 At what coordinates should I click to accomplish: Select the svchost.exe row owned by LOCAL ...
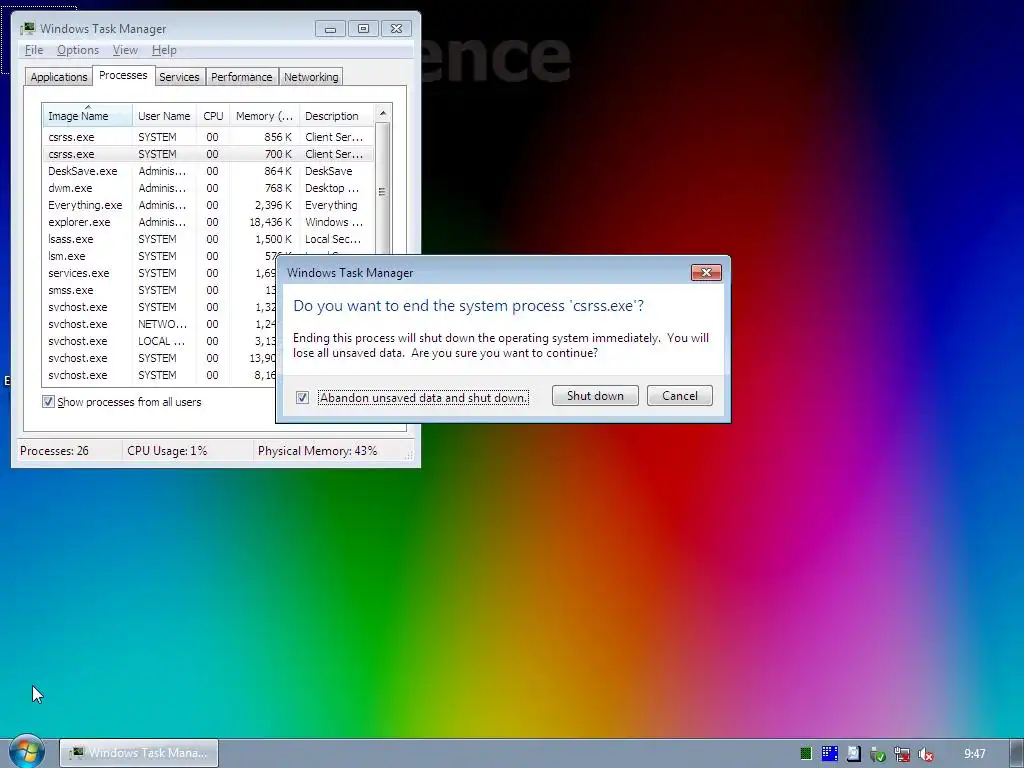pyautogui.click(x=159, y=341)
